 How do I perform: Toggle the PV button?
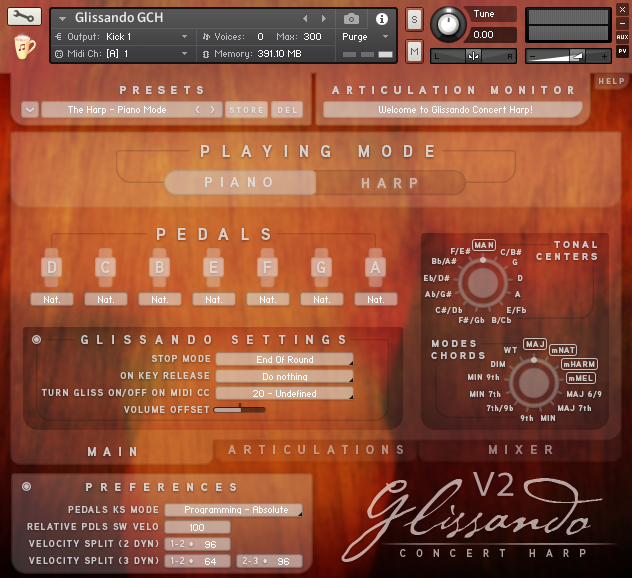click(x=622, y=51)
